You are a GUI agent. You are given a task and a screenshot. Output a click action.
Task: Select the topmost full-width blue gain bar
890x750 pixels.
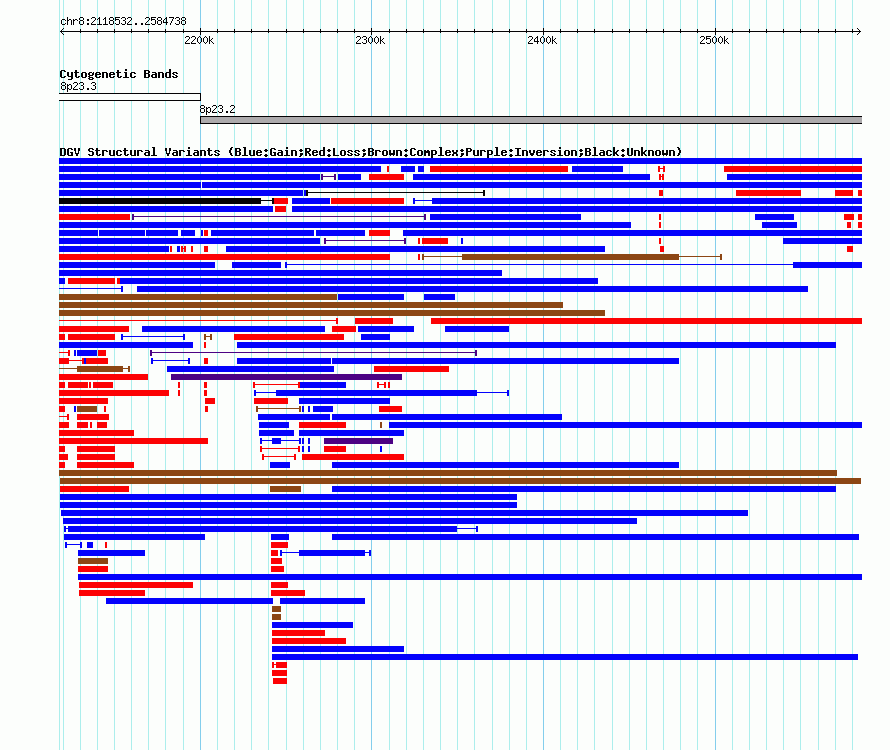460,161
